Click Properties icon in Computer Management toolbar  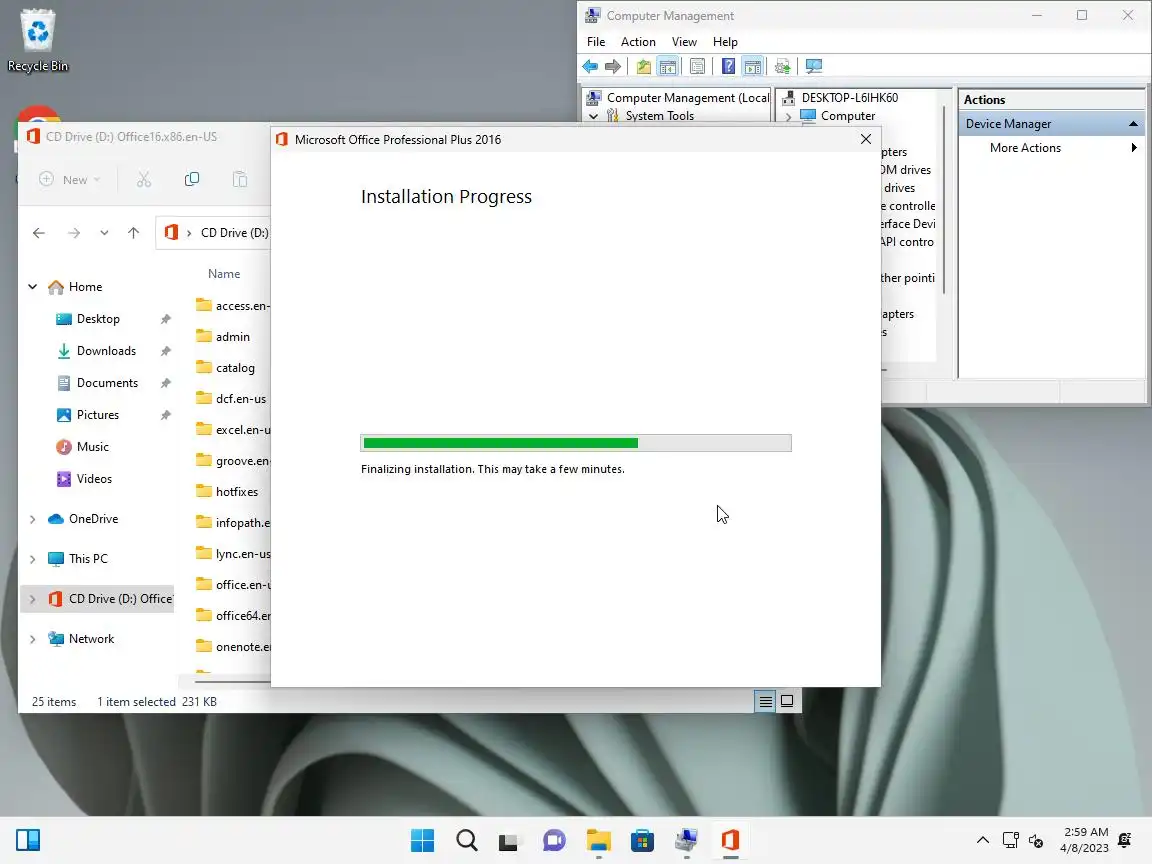tap(697, 67)
